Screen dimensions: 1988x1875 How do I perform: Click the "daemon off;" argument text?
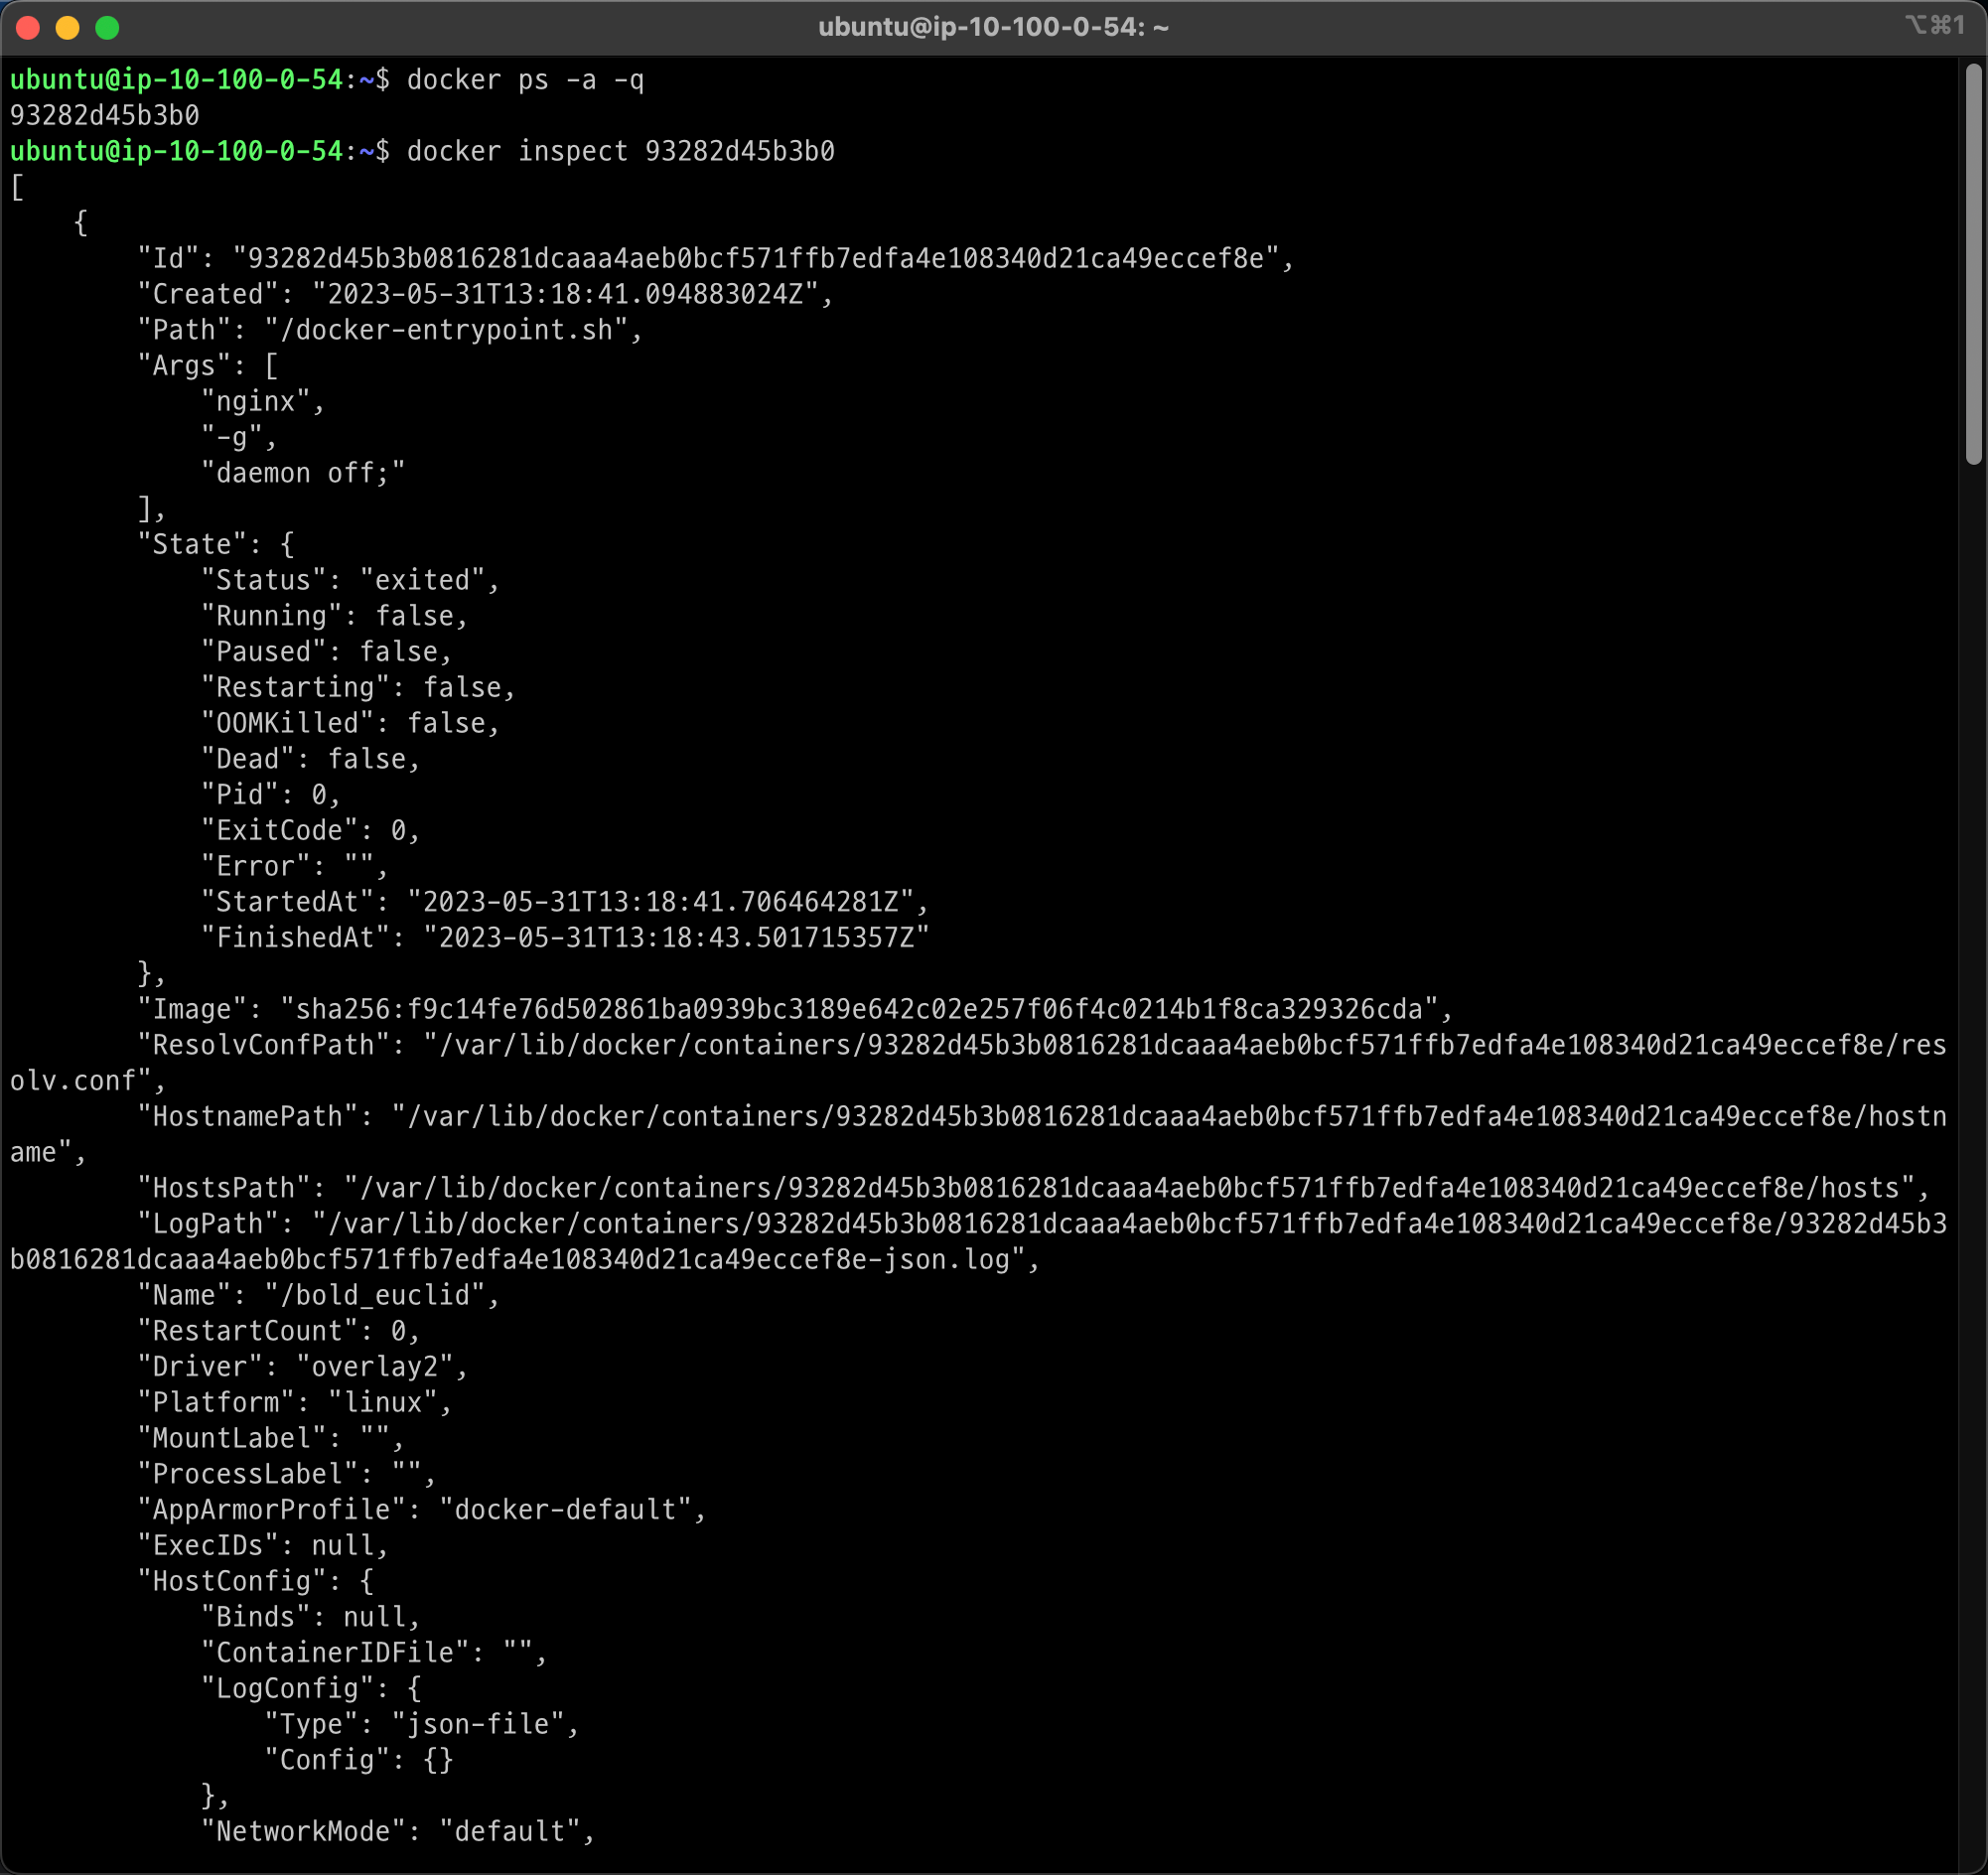click(303, 474)
